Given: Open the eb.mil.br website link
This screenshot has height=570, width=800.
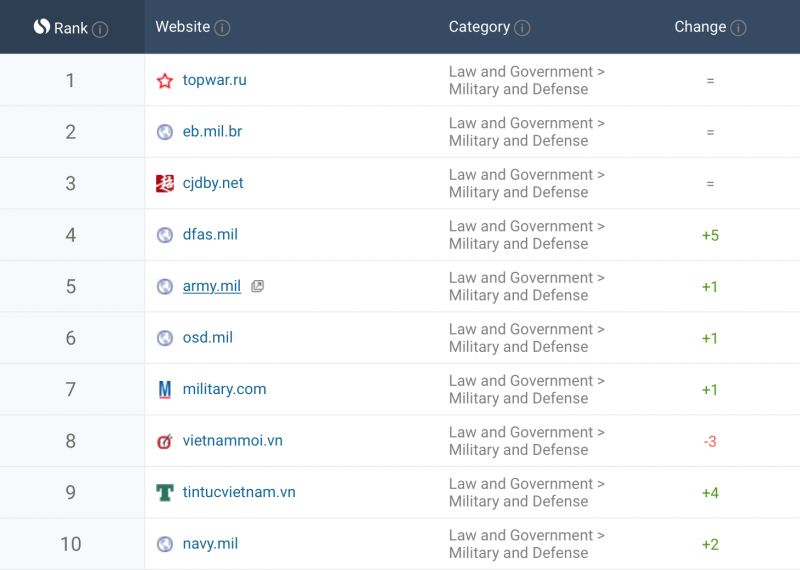Looking at the screenshot, I should [x=212, y=132].
